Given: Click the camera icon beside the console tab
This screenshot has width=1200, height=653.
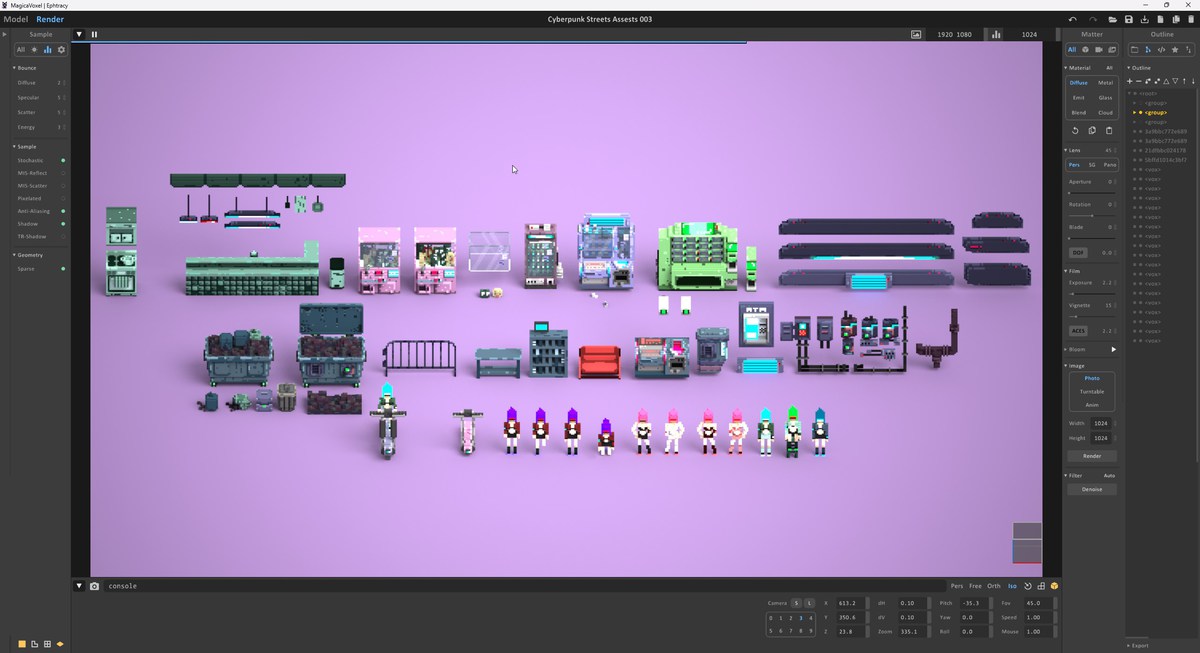Looking at the screenshot, I should (94, 586).
